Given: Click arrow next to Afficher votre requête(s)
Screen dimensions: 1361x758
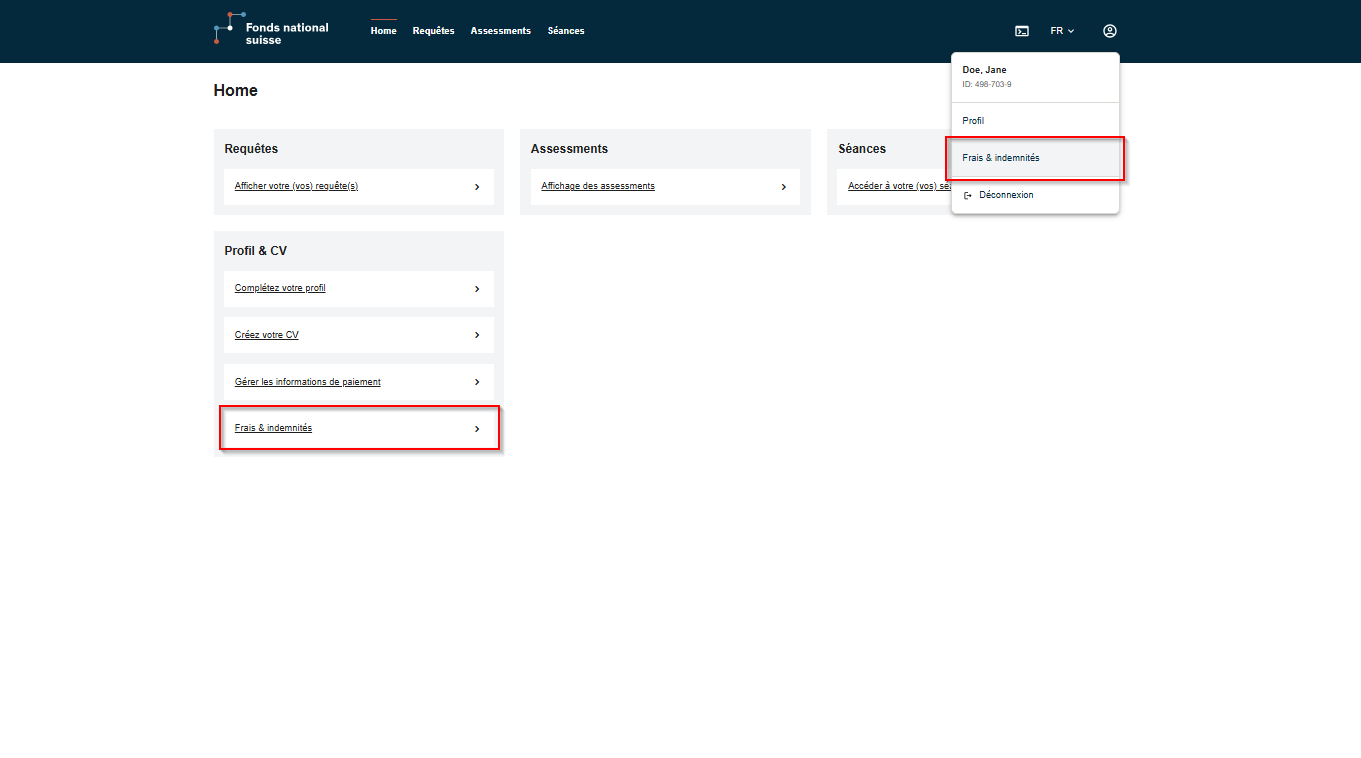Looking at the screenshot, I should (x=477, y=187).
